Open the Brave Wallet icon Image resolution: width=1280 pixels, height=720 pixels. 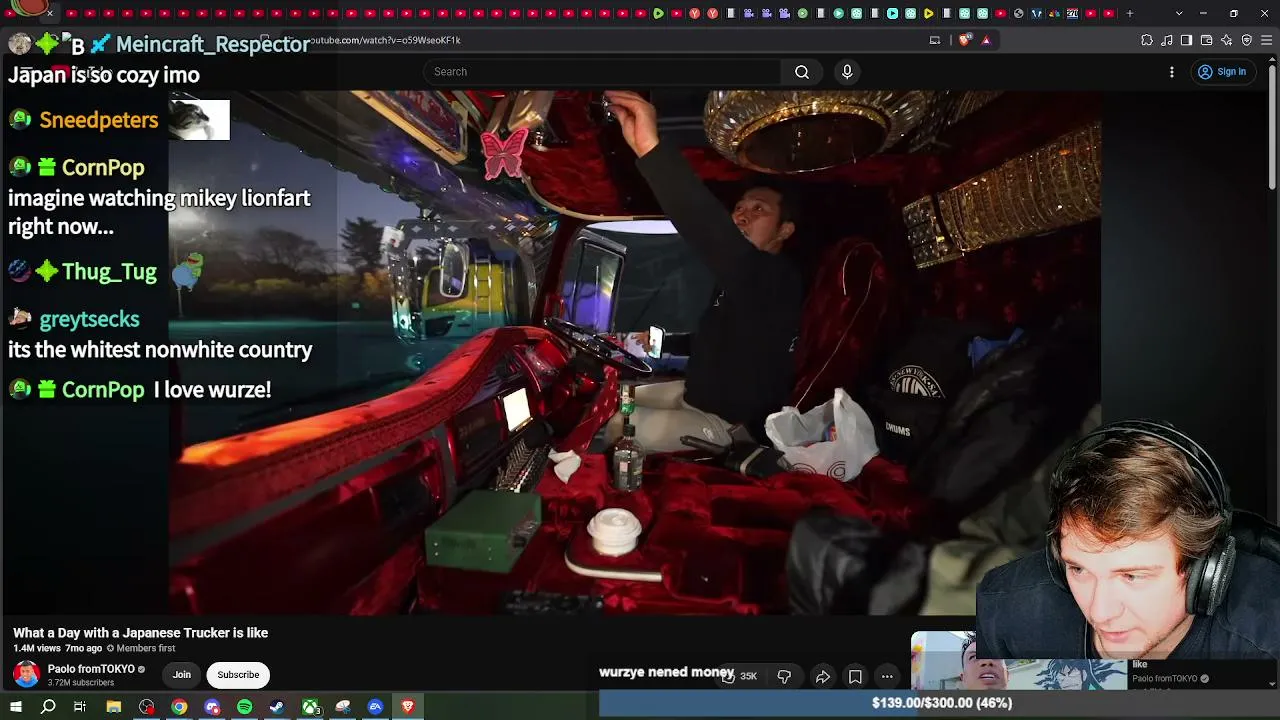click(x=1207, y=40)
